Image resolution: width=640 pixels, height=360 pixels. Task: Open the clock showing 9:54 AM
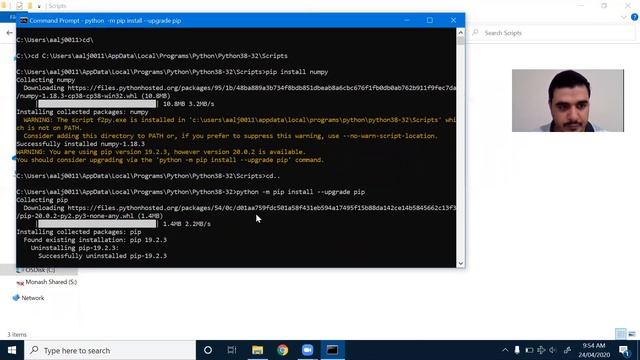[594, 350]
